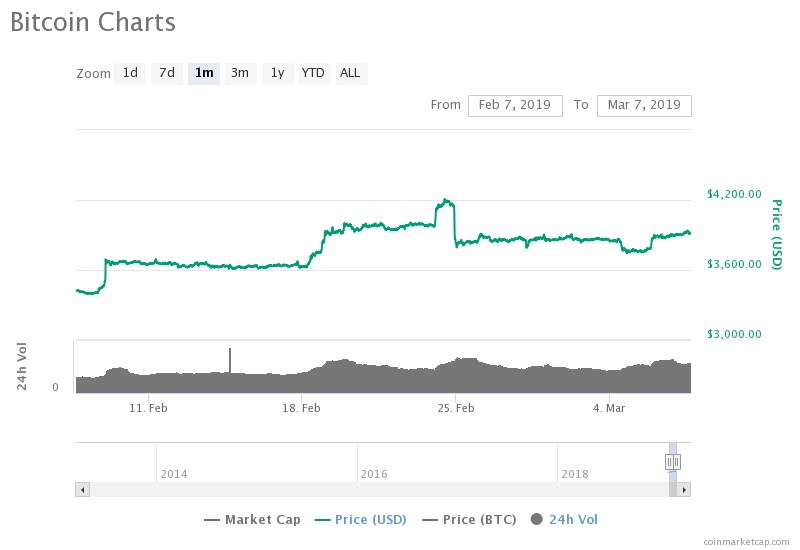The height and width of the screenshot is (550, 800).
Task: Click the green Price (USD) line marker
Action: 322,520
